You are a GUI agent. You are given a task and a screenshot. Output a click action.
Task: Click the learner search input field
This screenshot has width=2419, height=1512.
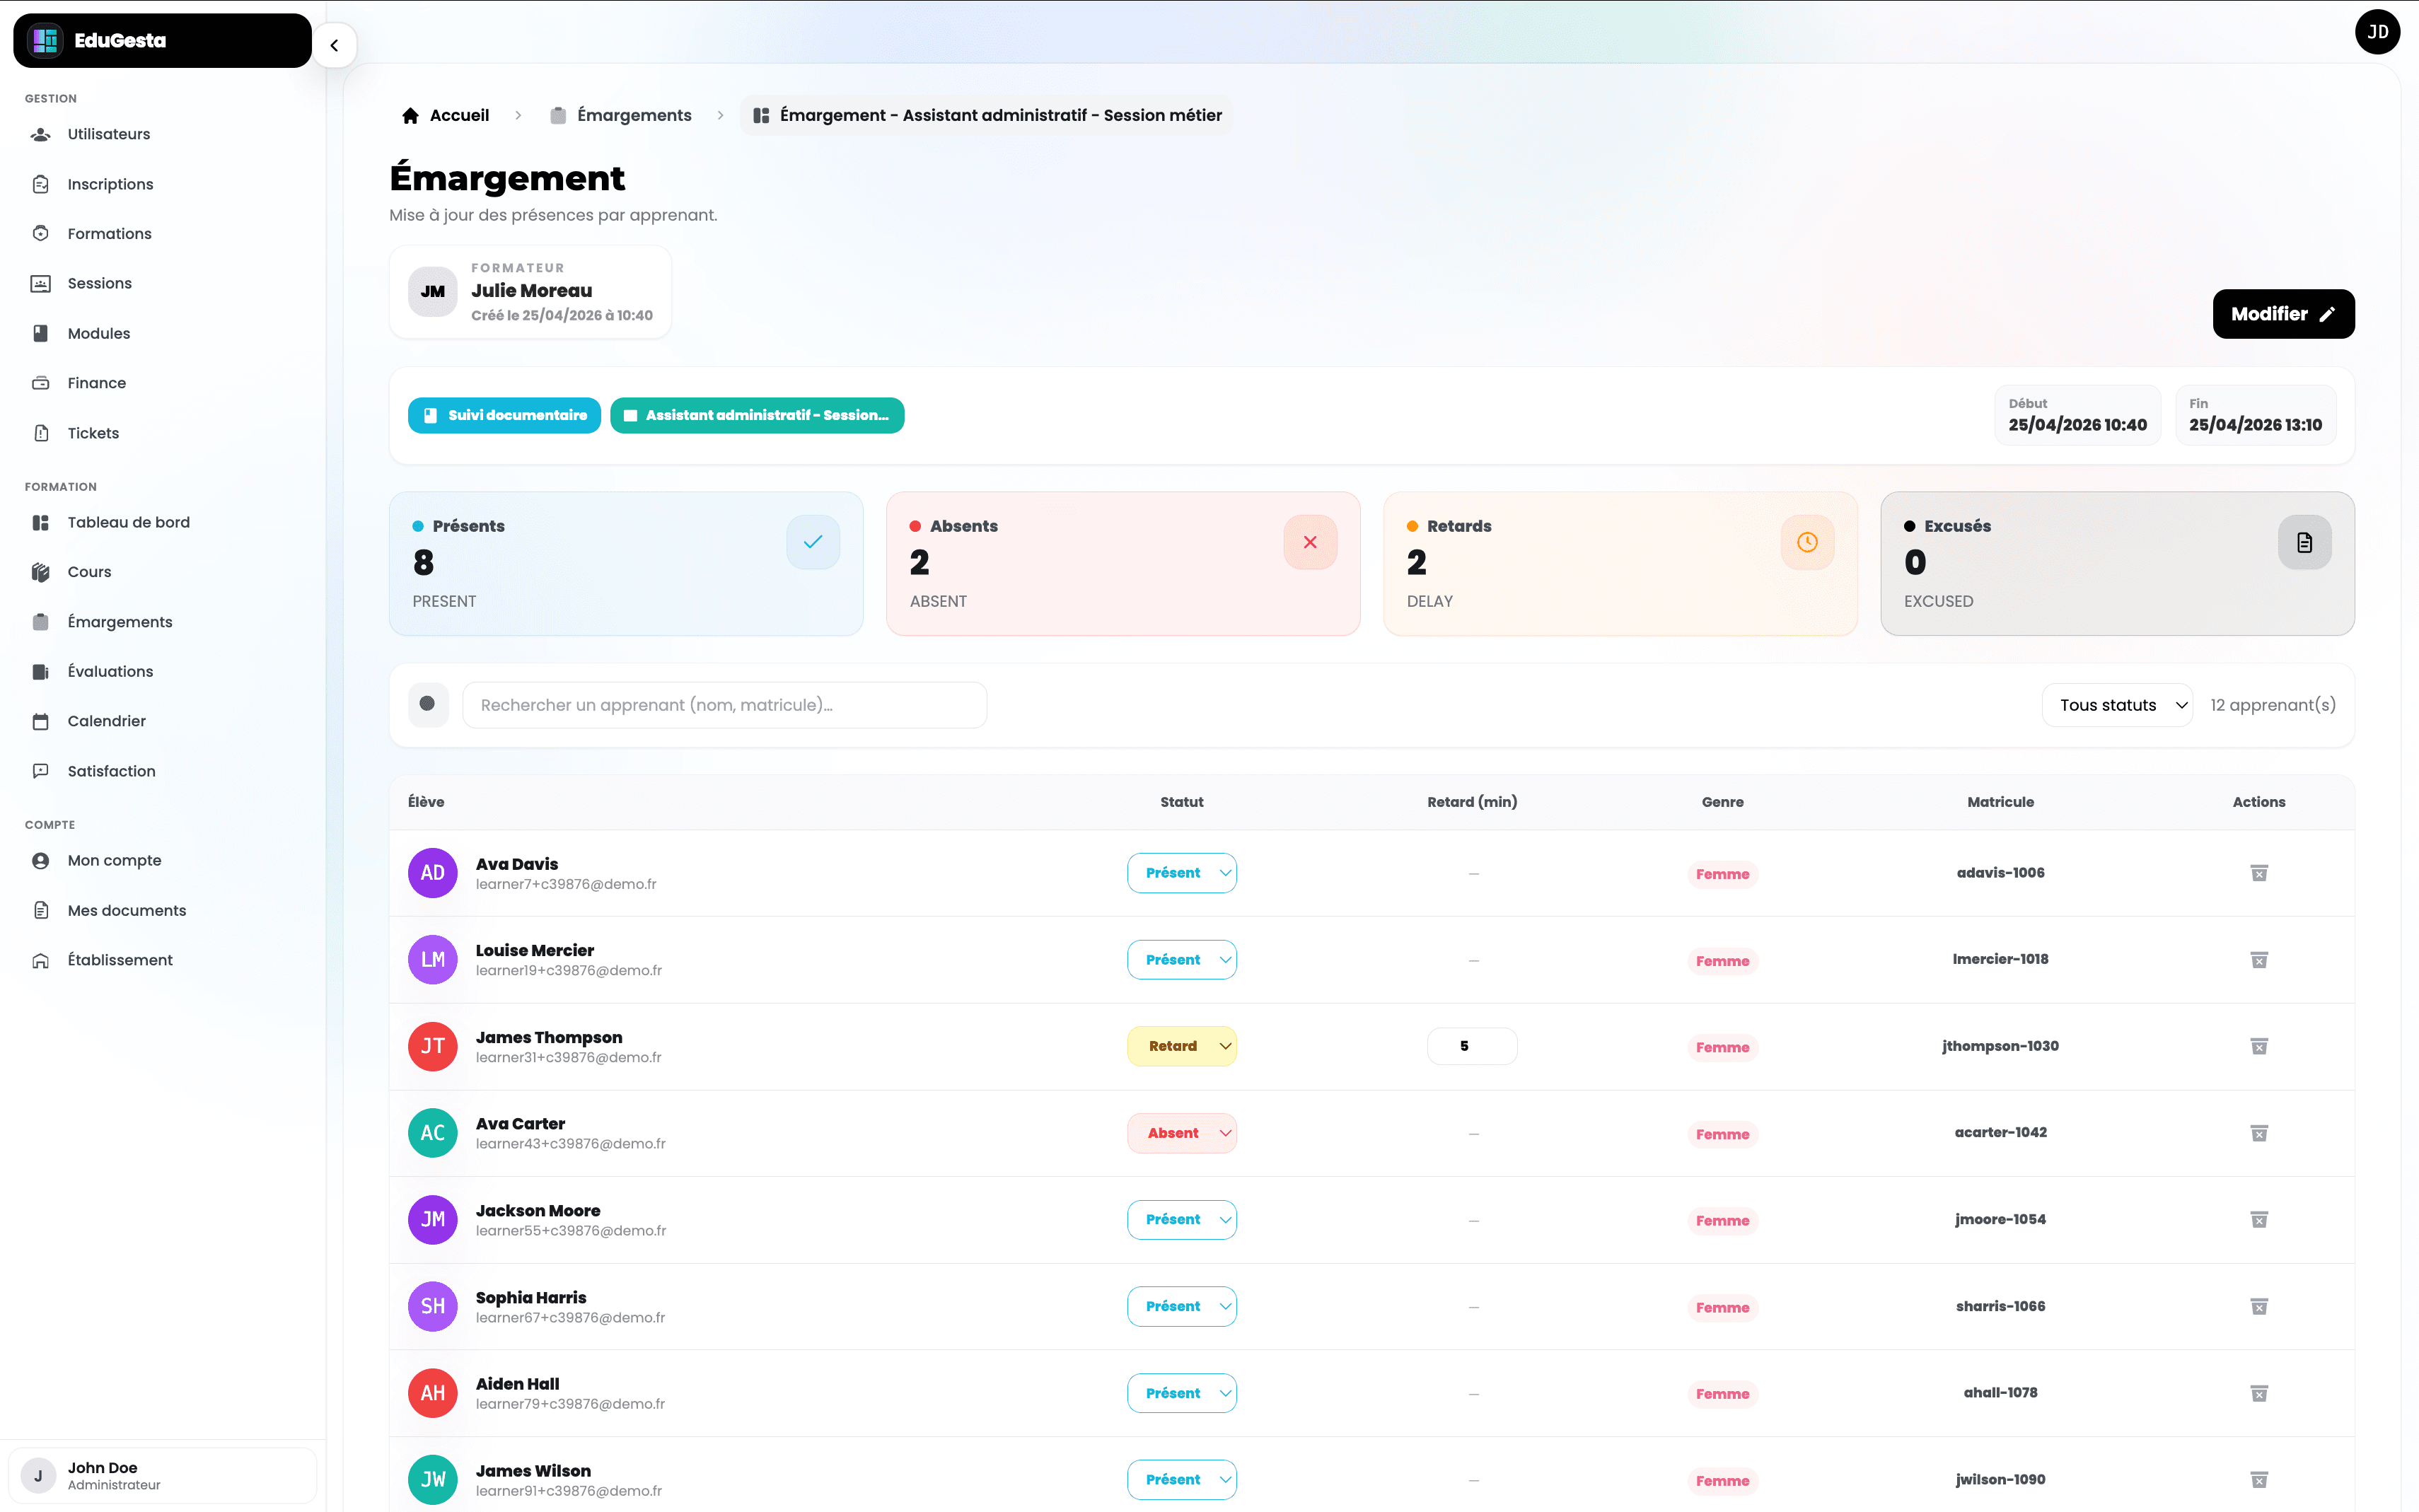click(724, 705)
